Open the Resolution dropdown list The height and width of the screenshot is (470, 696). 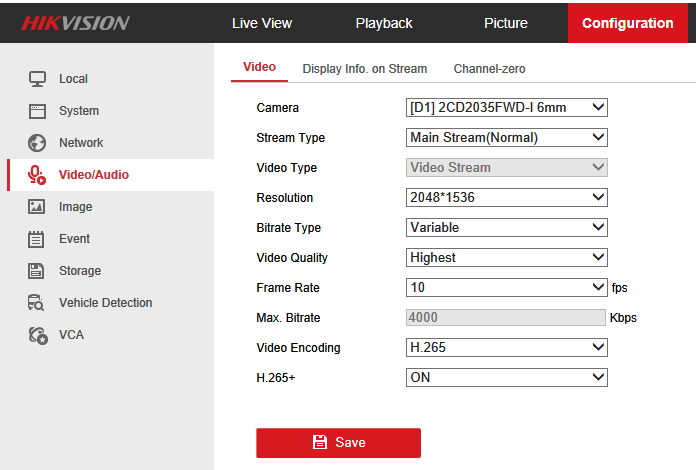[x=507, y=197]
